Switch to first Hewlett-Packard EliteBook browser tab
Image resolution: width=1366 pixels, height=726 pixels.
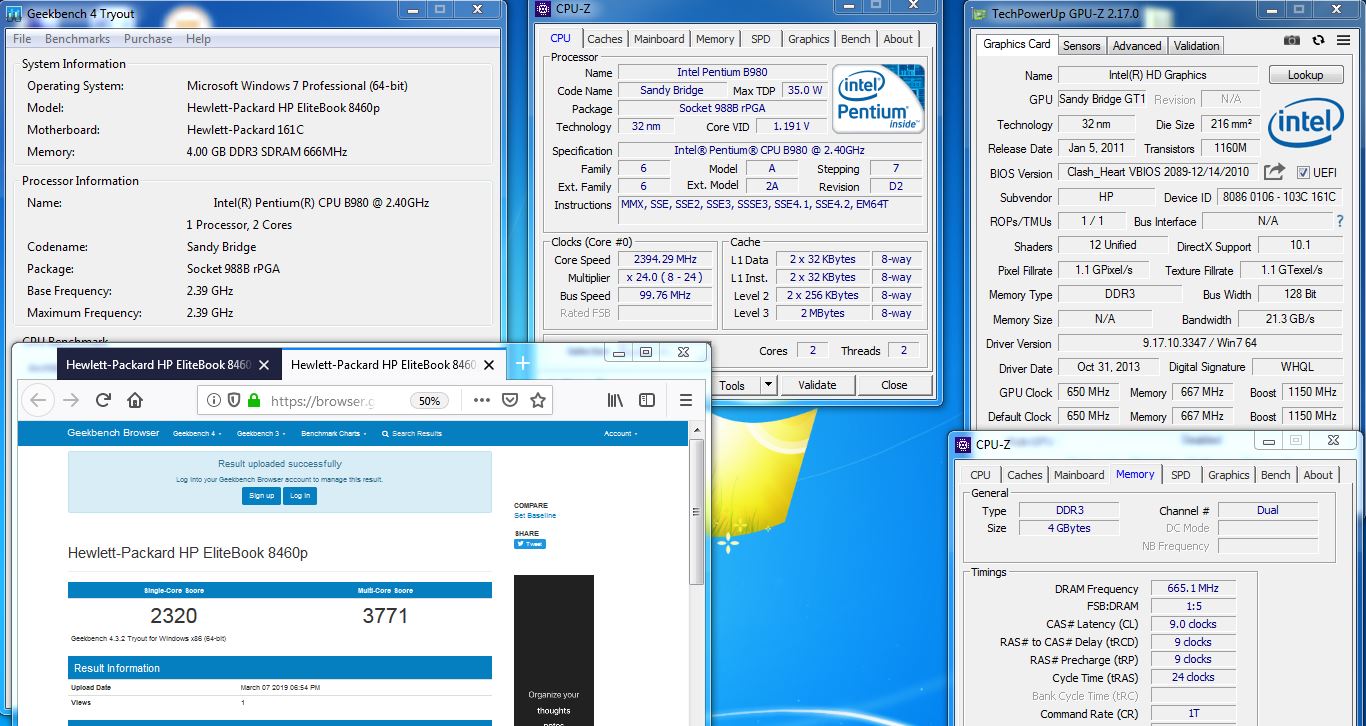(x=159, y=365)
